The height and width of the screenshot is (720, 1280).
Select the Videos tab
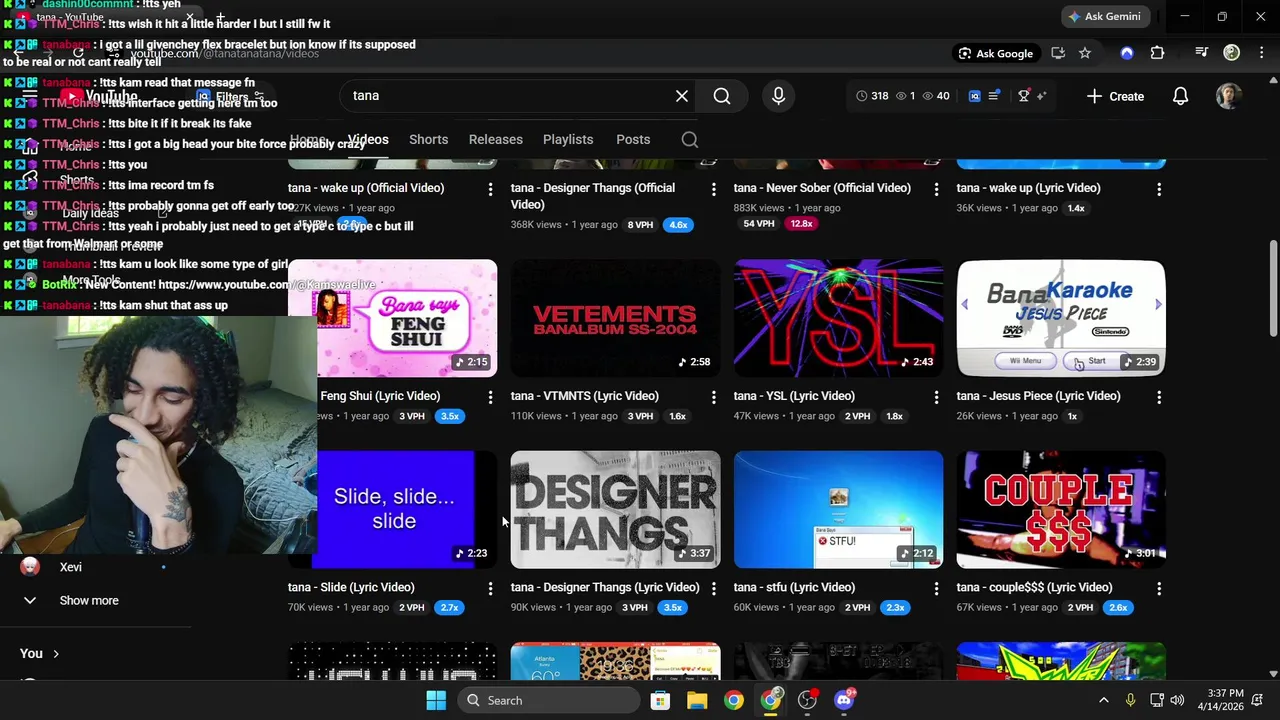coord(368,140)
